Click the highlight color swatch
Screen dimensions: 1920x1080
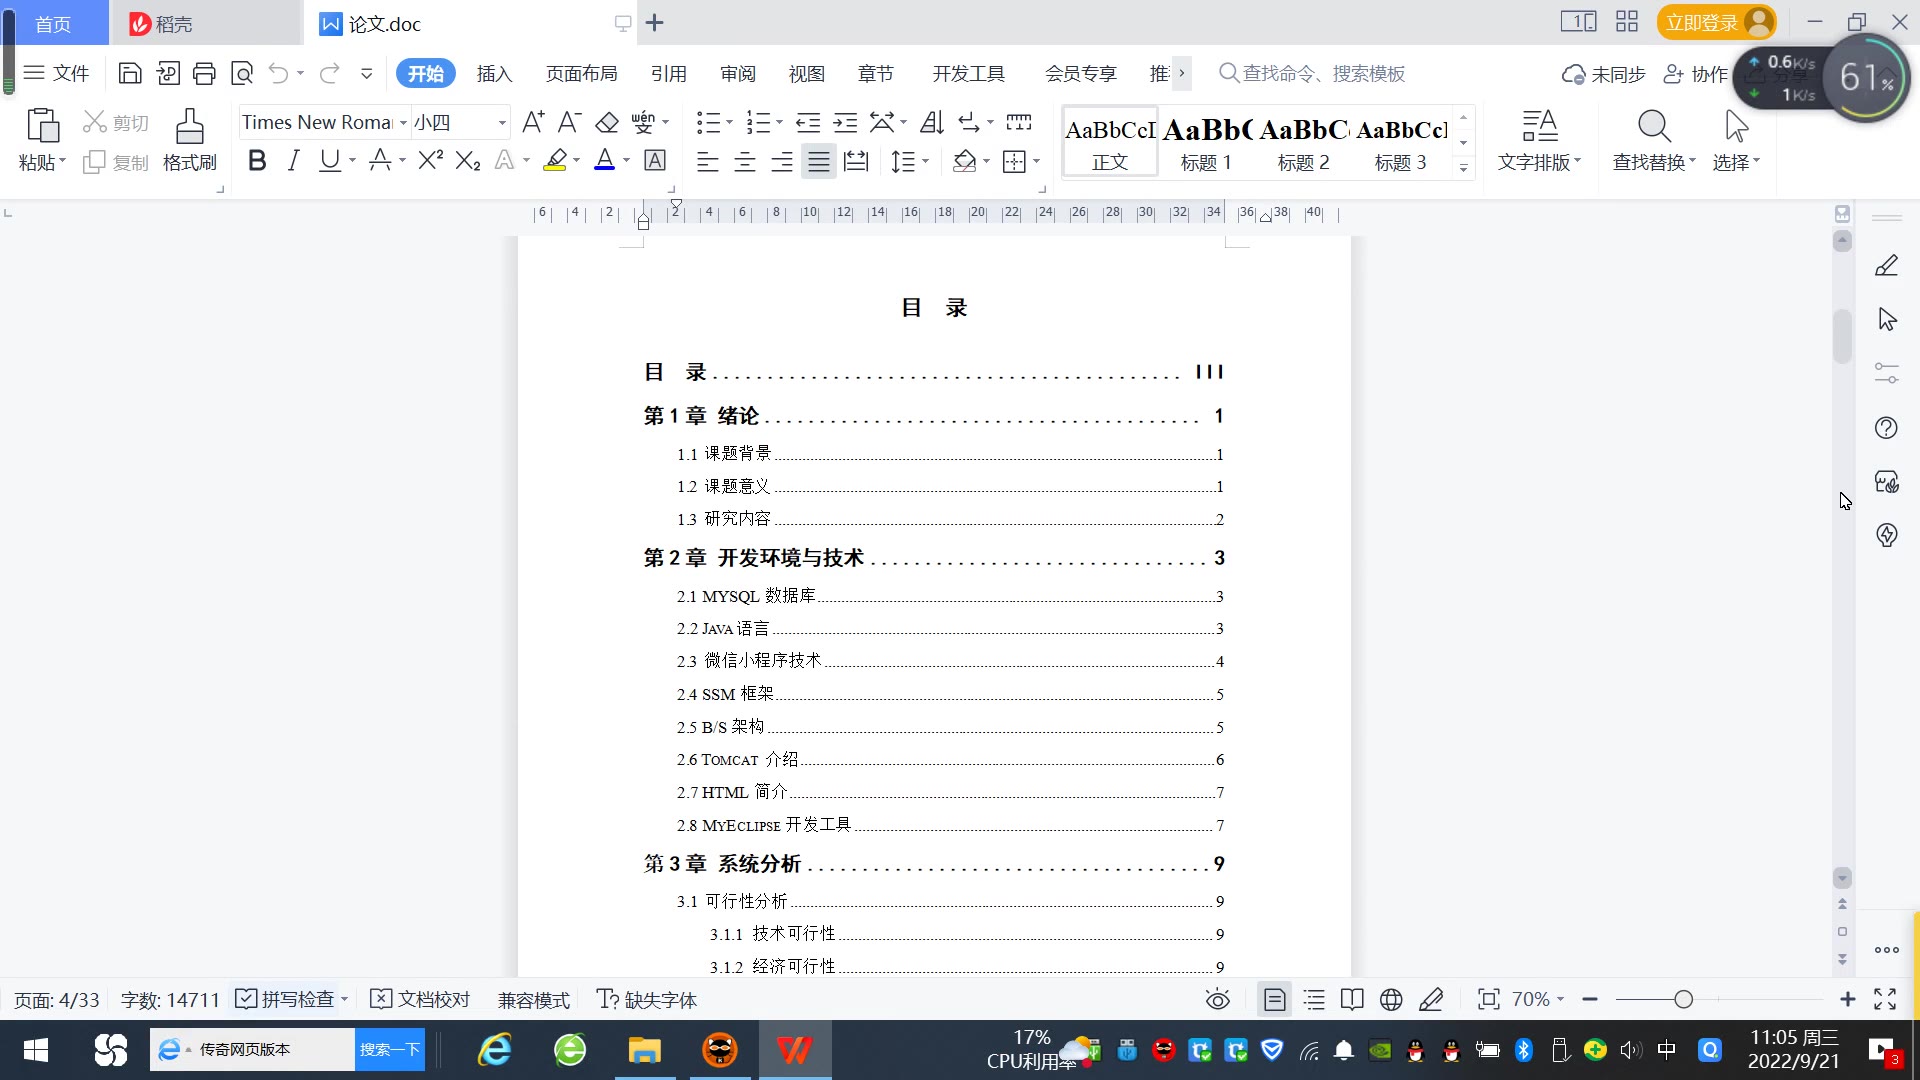point(555,160)
